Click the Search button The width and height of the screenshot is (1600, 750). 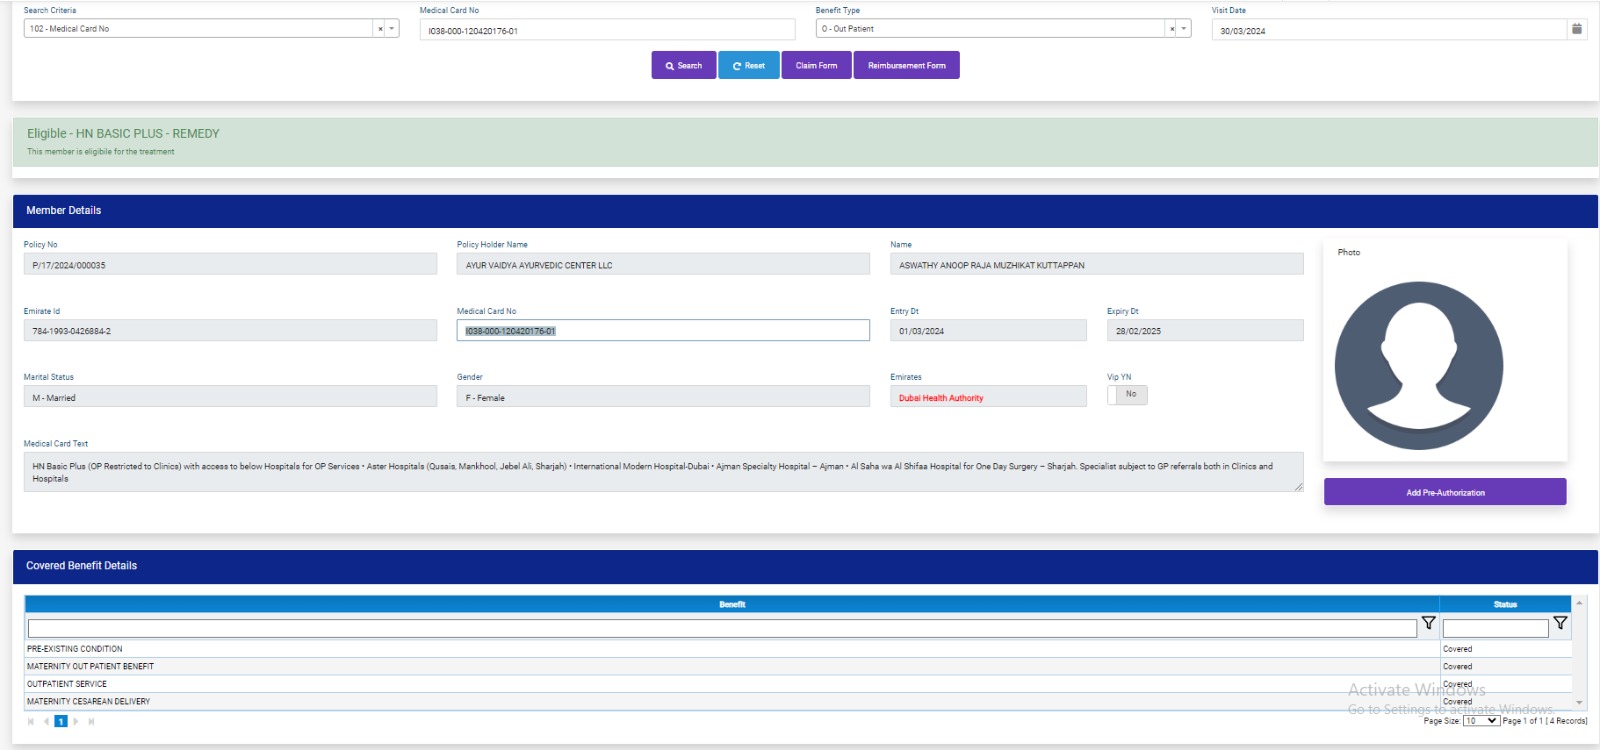[684, 66]
